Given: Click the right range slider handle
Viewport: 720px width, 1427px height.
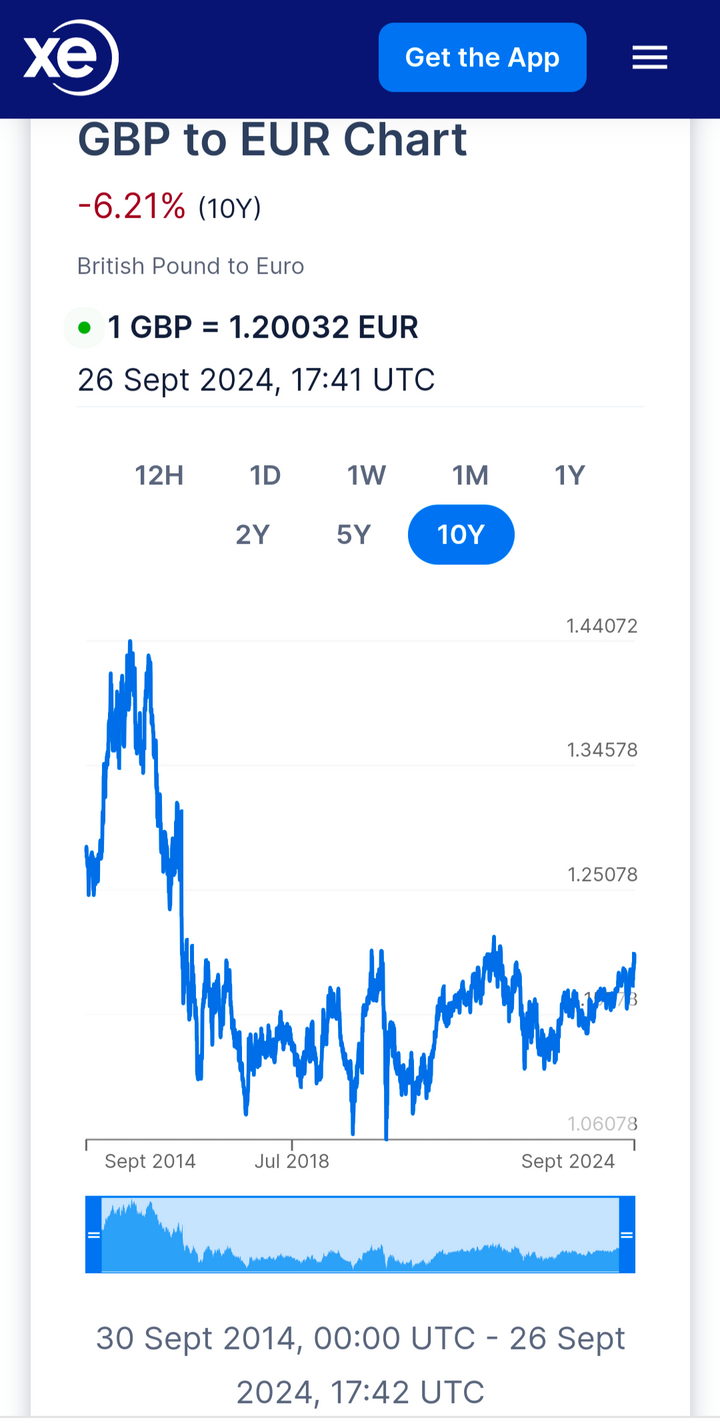Looking at the screenshot, I should [x=627, y=1235].
